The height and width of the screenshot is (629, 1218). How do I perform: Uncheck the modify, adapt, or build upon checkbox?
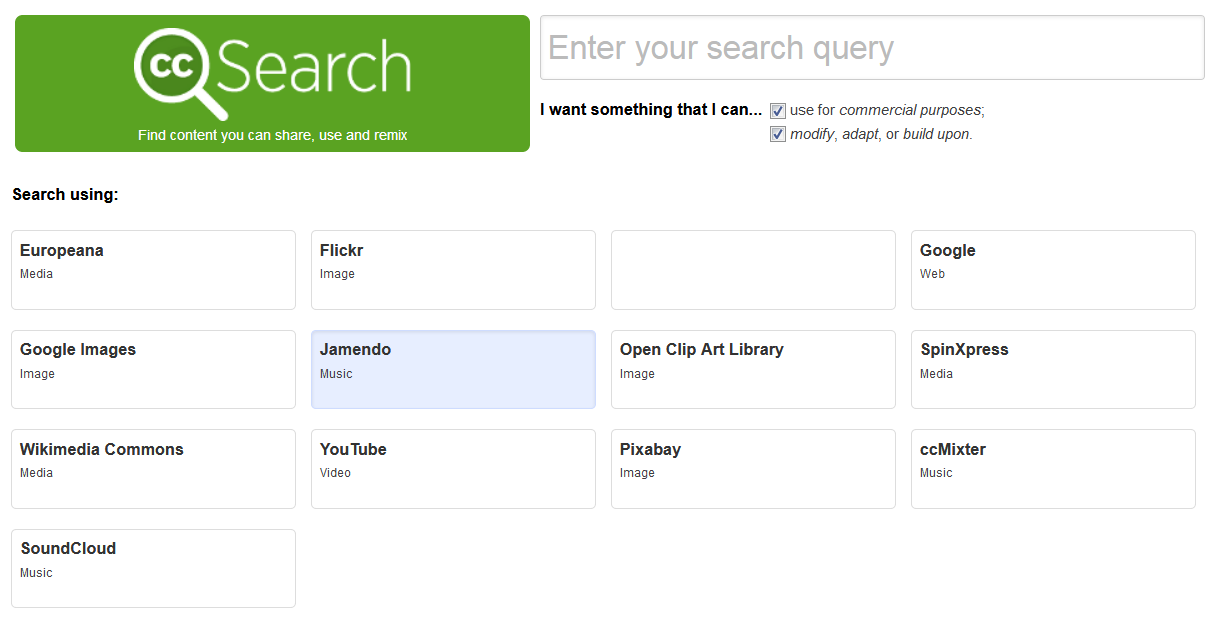tap(778, 134)
